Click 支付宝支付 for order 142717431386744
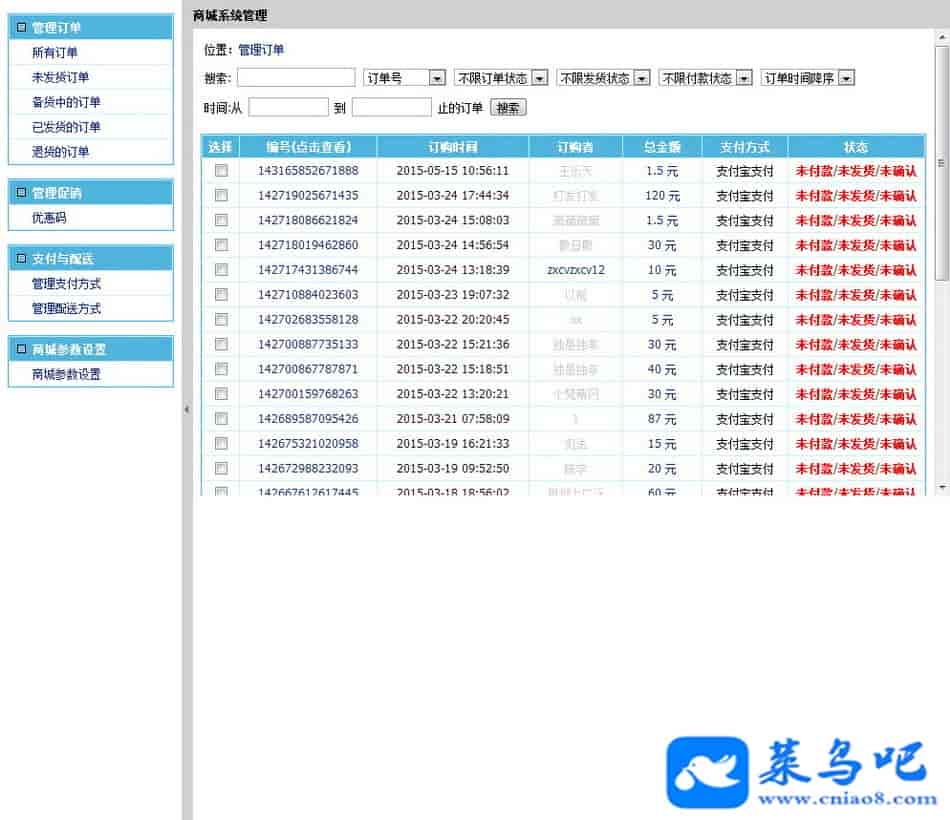The image size is (950, 820). 745,270
